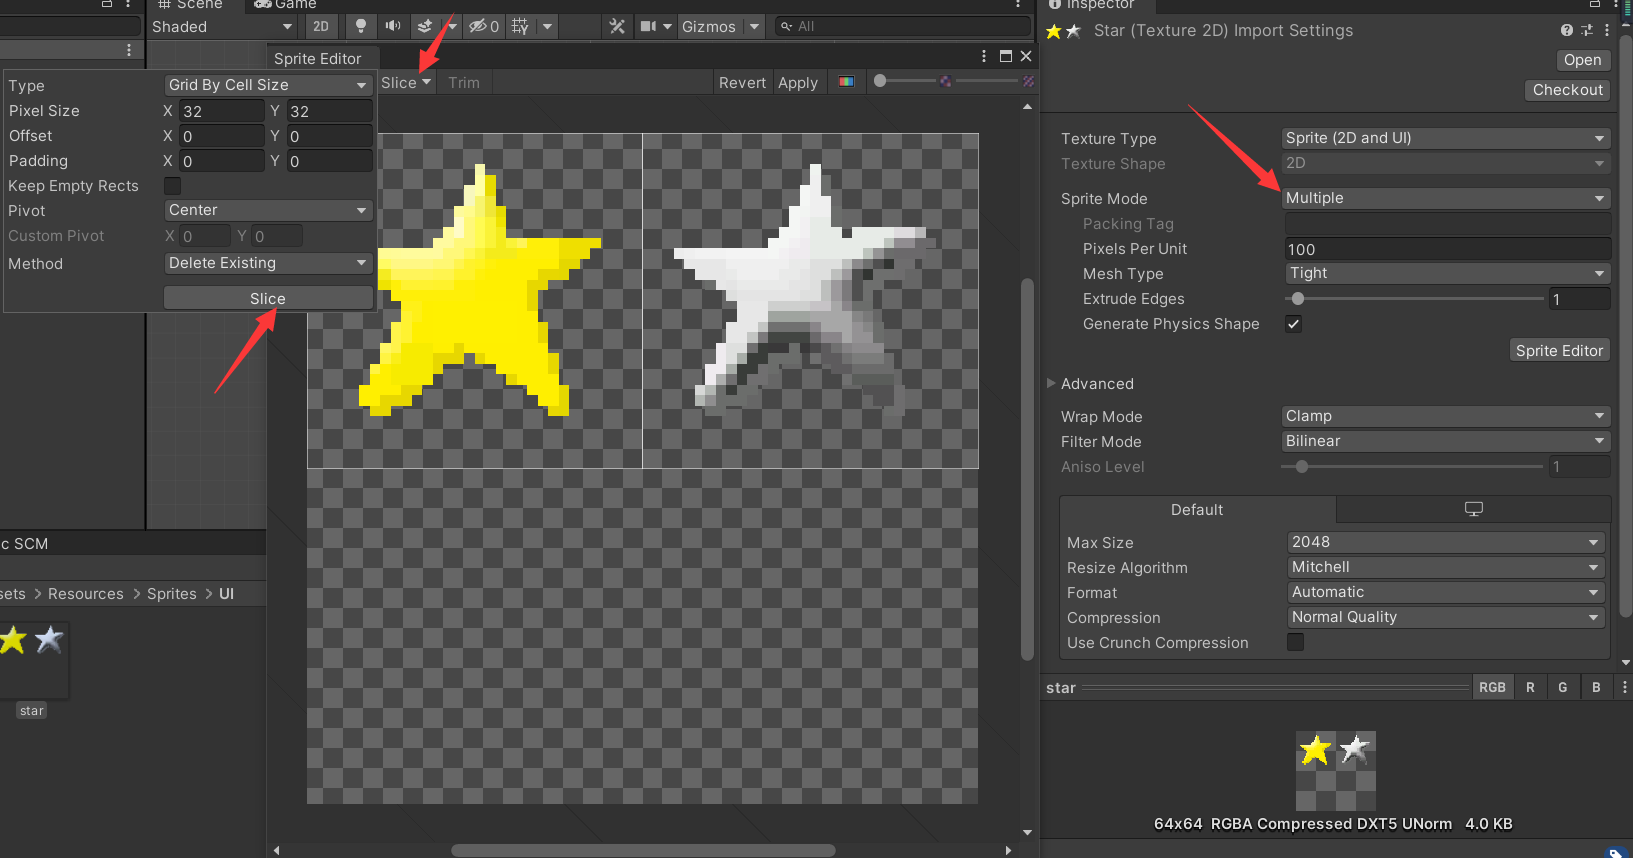Switch to platform override monitor tab
Screen dimensions: 1633x858
(1474, 509)
